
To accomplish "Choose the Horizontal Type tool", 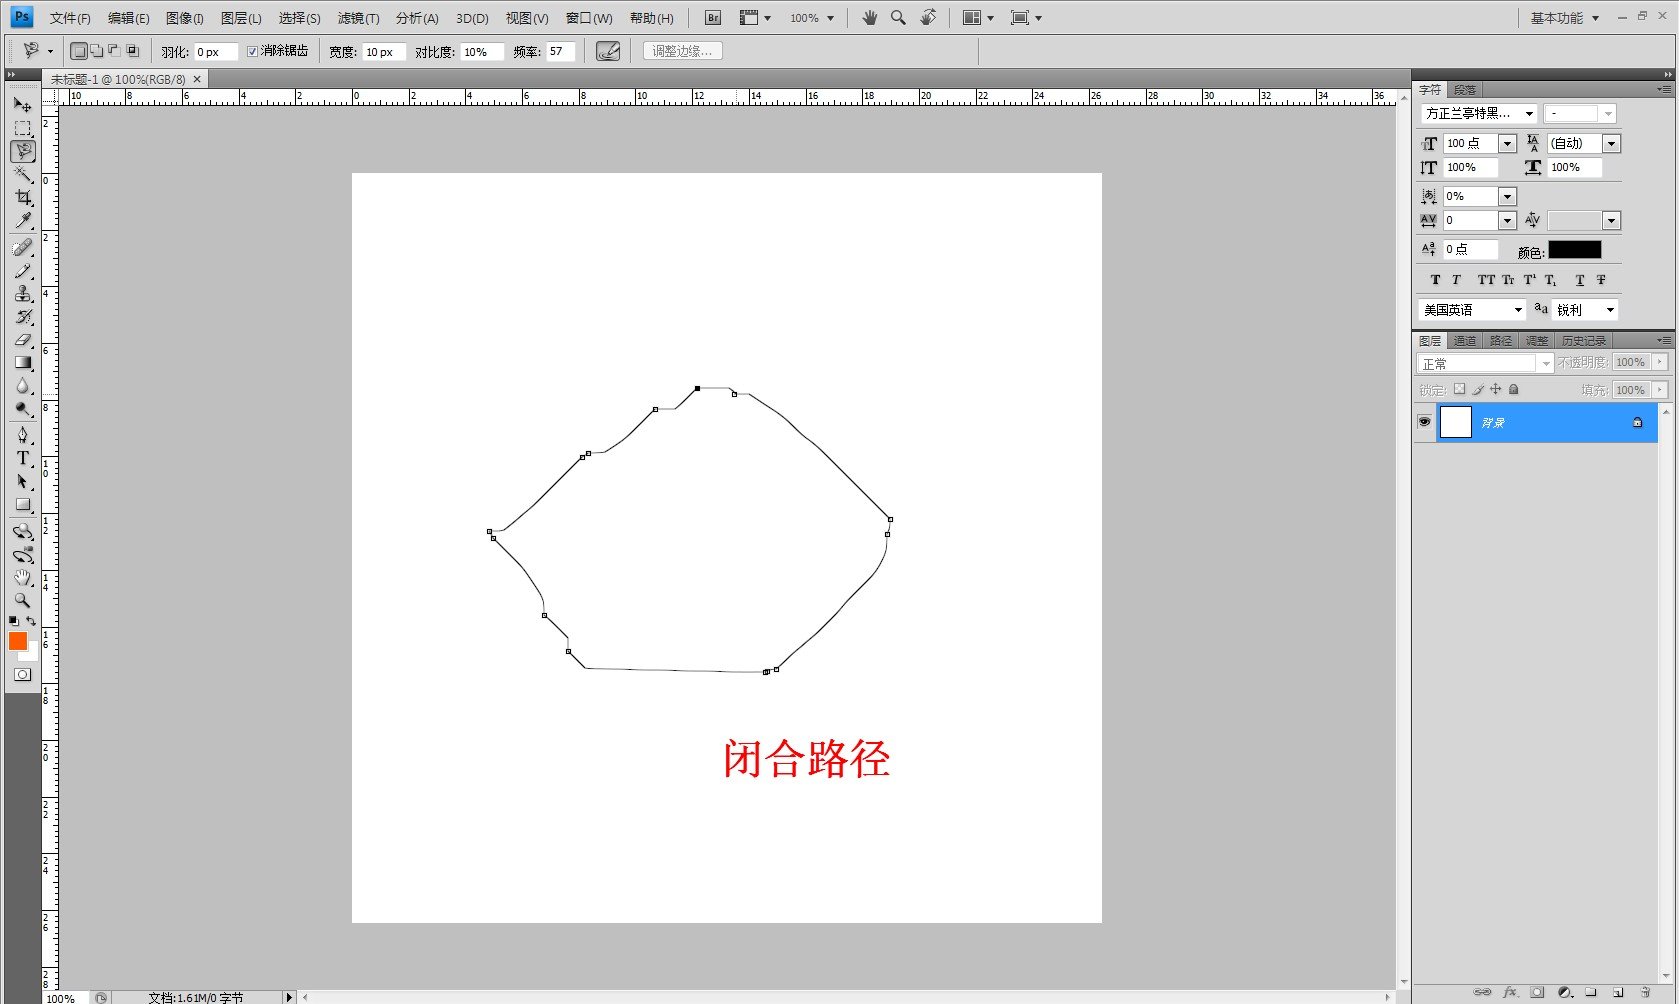I will pos(22,458).
